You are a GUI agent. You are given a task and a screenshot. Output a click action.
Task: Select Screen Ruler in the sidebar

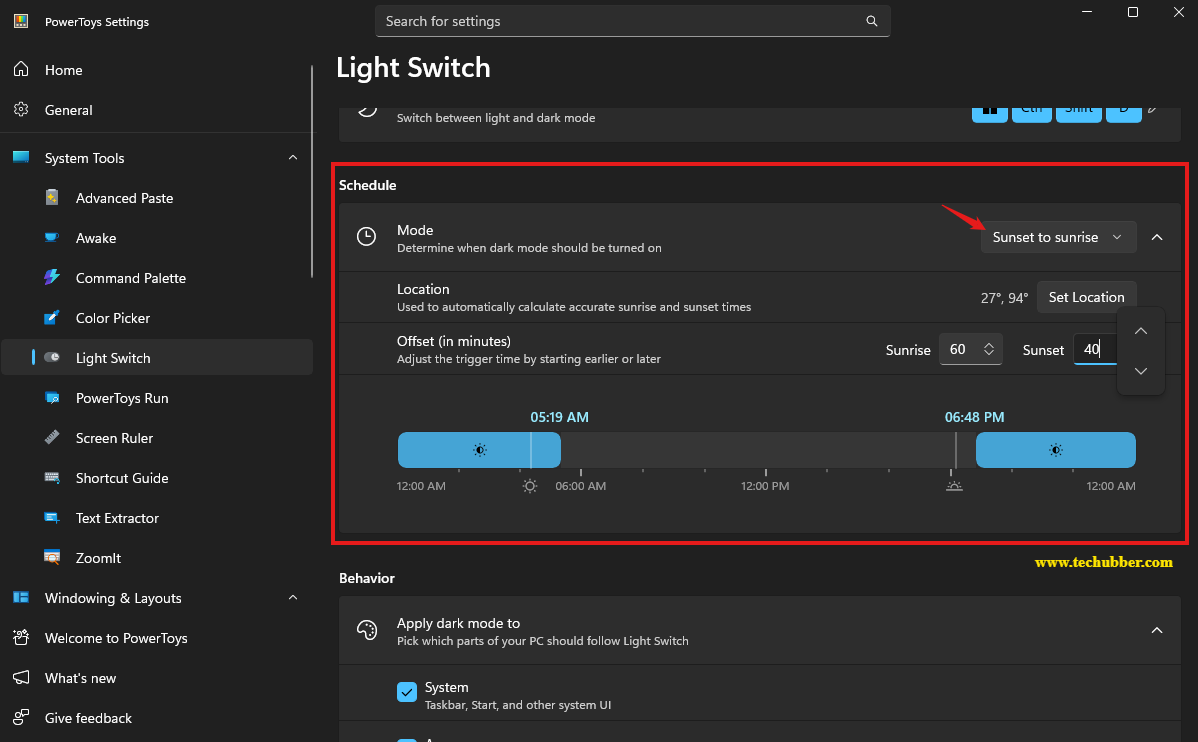(157, 437)
